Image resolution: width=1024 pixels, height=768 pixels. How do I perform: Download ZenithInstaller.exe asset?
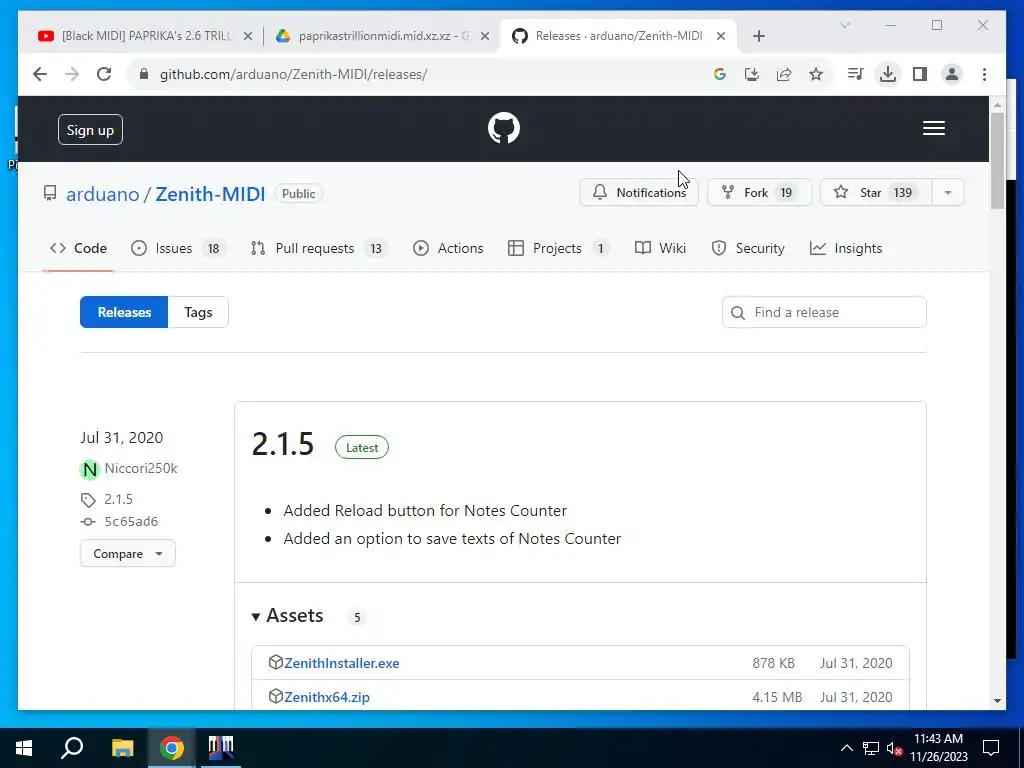(342, 663)
